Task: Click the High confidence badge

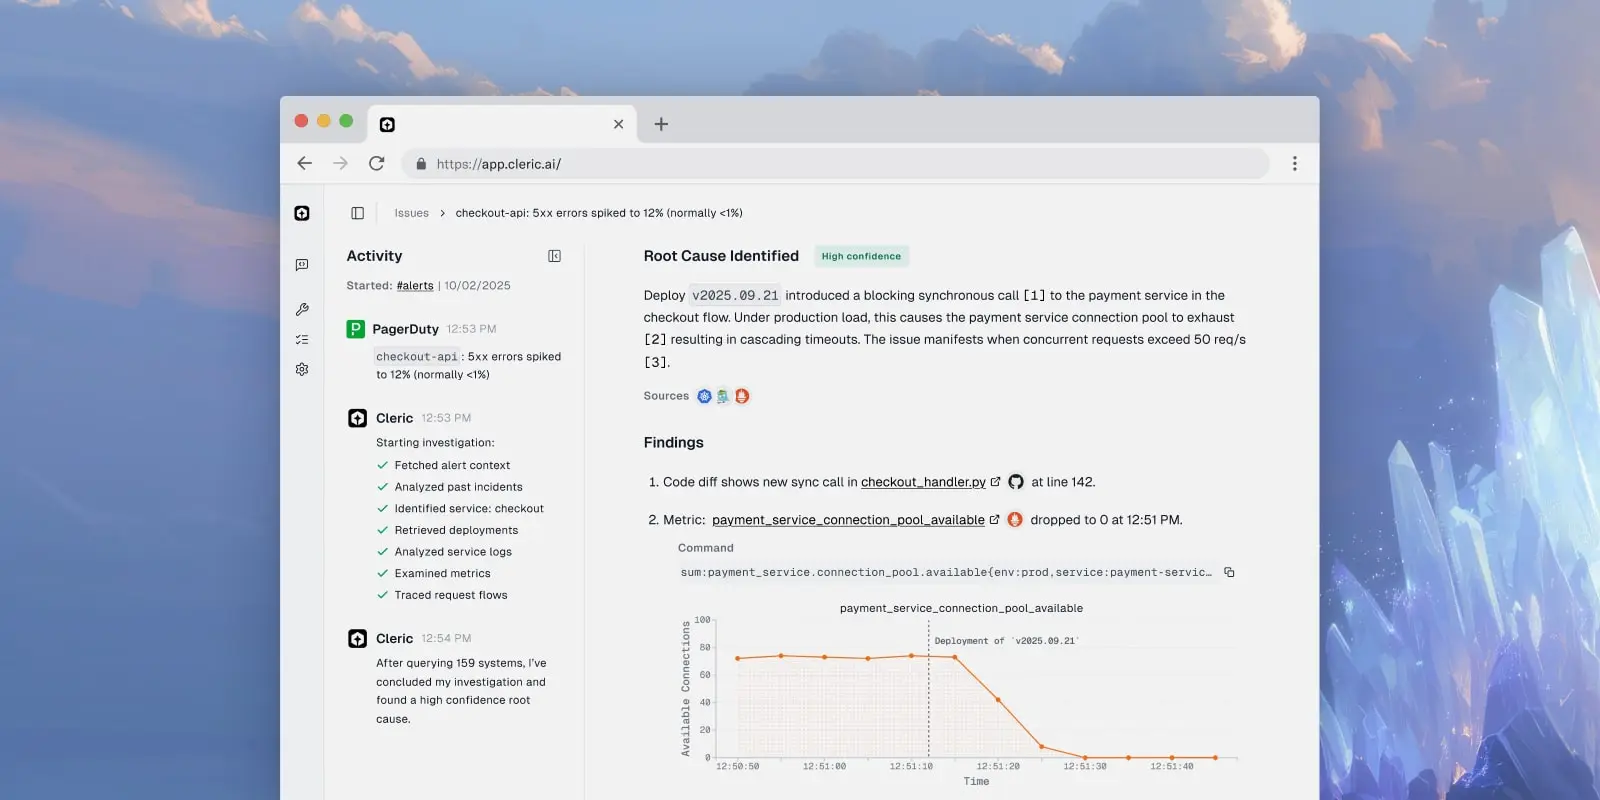Action: (861, 256)
